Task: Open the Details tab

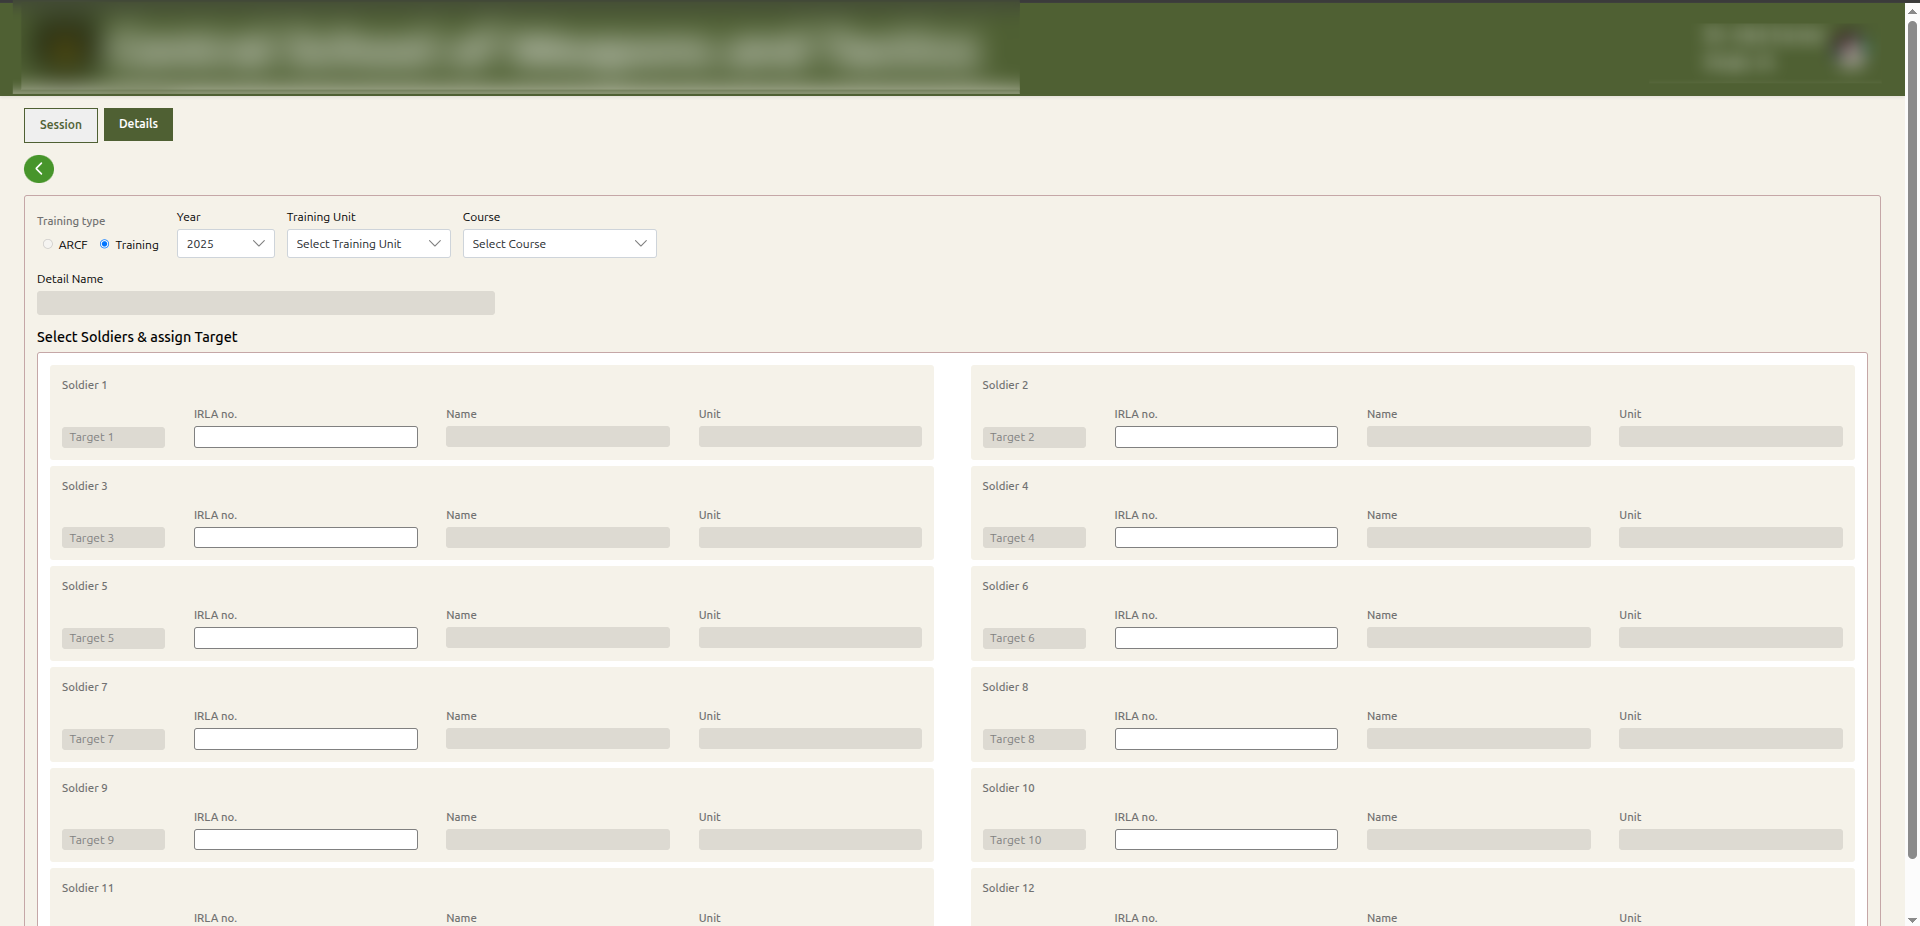Action: (138, 124)
